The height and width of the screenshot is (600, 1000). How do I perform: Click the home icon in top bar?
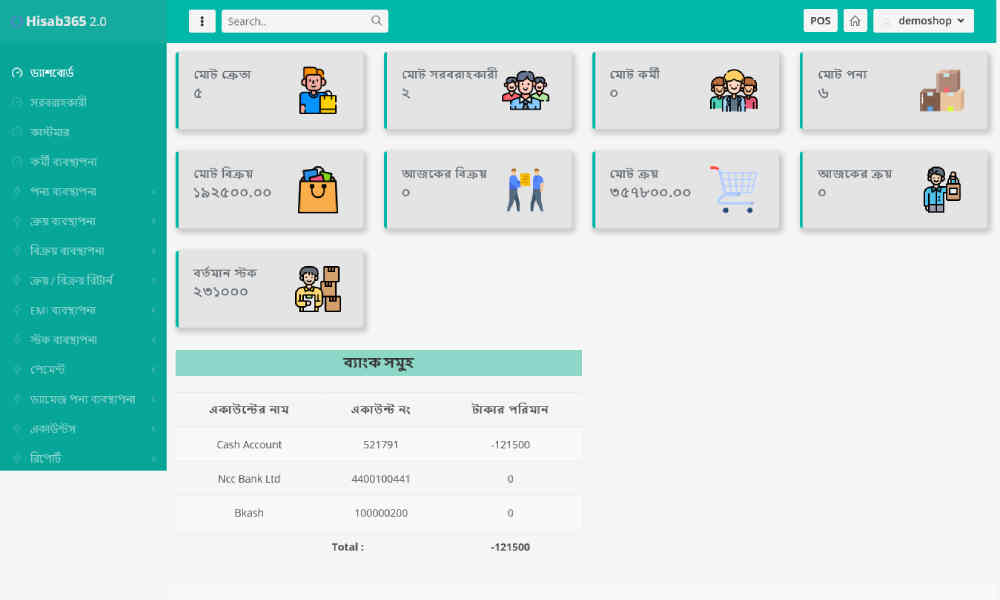coord(855,21)
